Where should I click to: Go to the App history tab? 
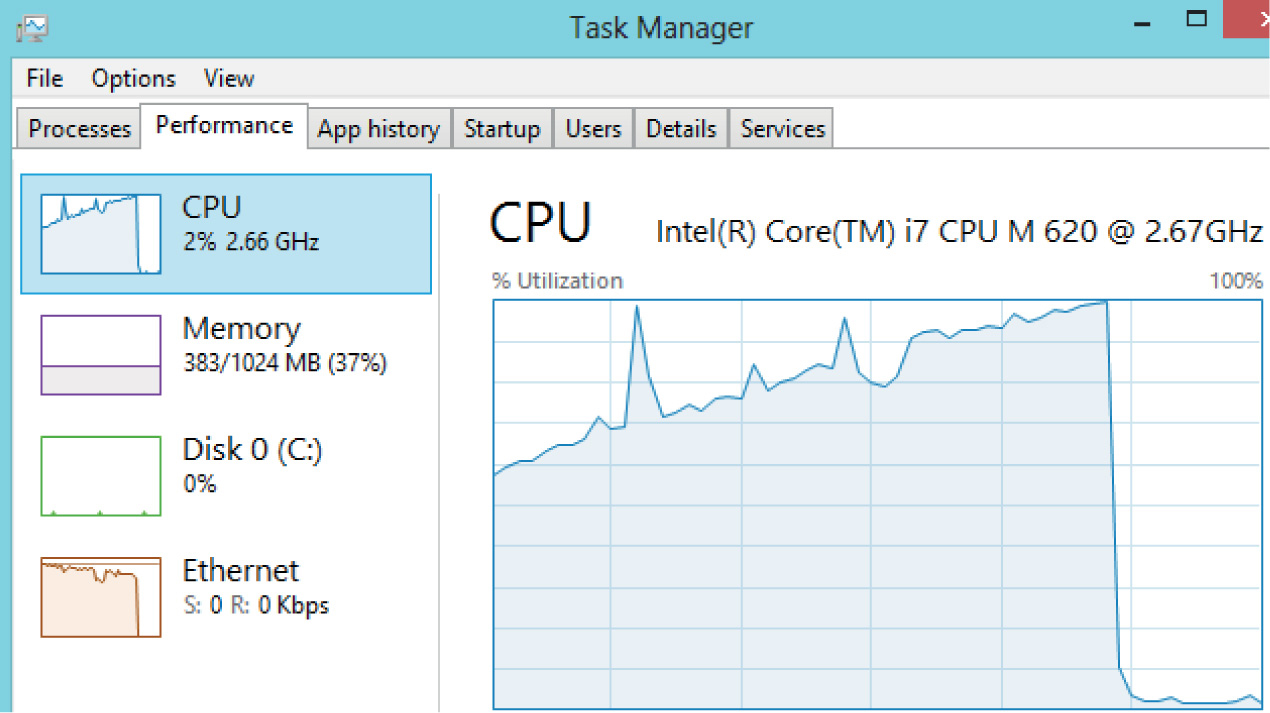coord(379,129)
